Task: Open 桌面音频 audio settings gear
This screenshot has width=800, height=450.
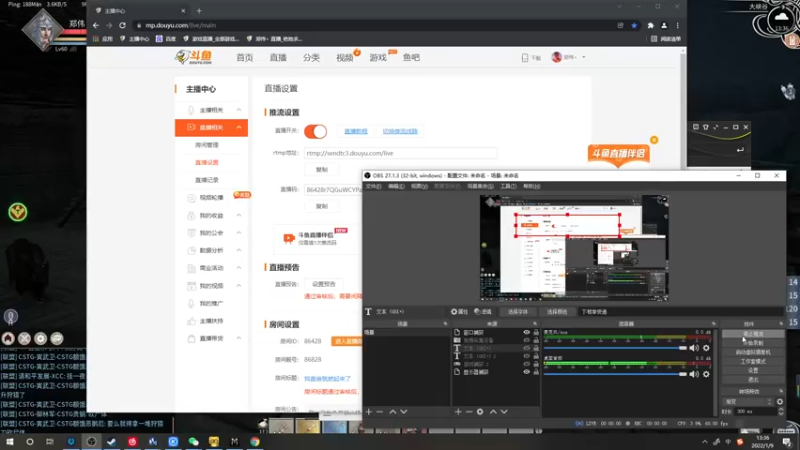Action: point(706,374)
